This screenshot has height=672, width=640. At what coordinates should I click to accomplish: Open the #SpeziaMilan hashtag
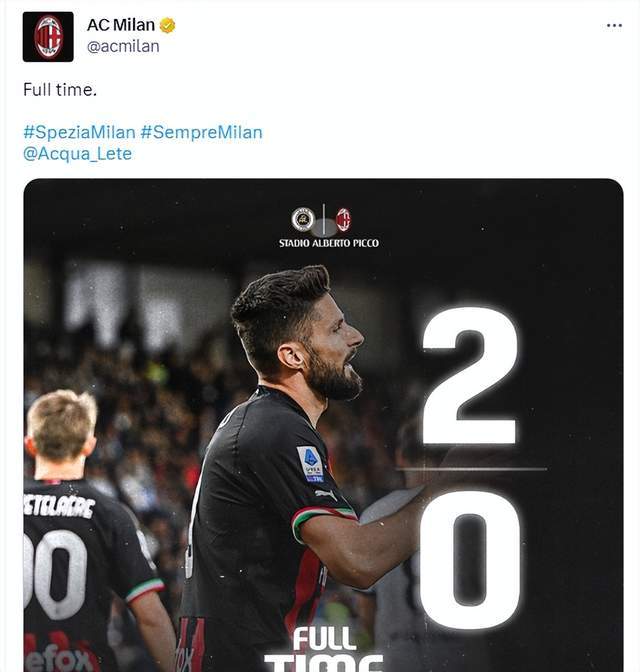[x=79, y=132]
